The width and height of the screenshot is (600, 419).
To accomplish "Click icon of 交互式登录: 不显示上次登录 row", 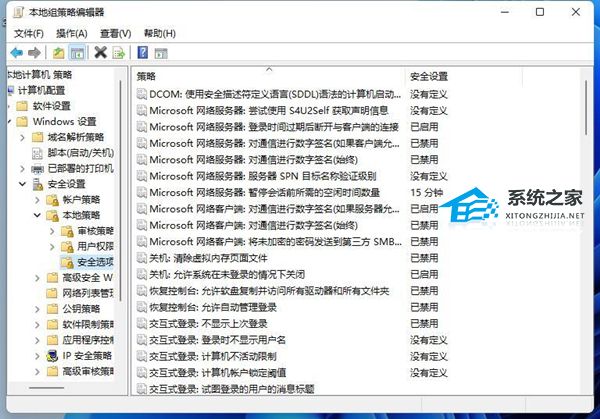I will point(142,324).
